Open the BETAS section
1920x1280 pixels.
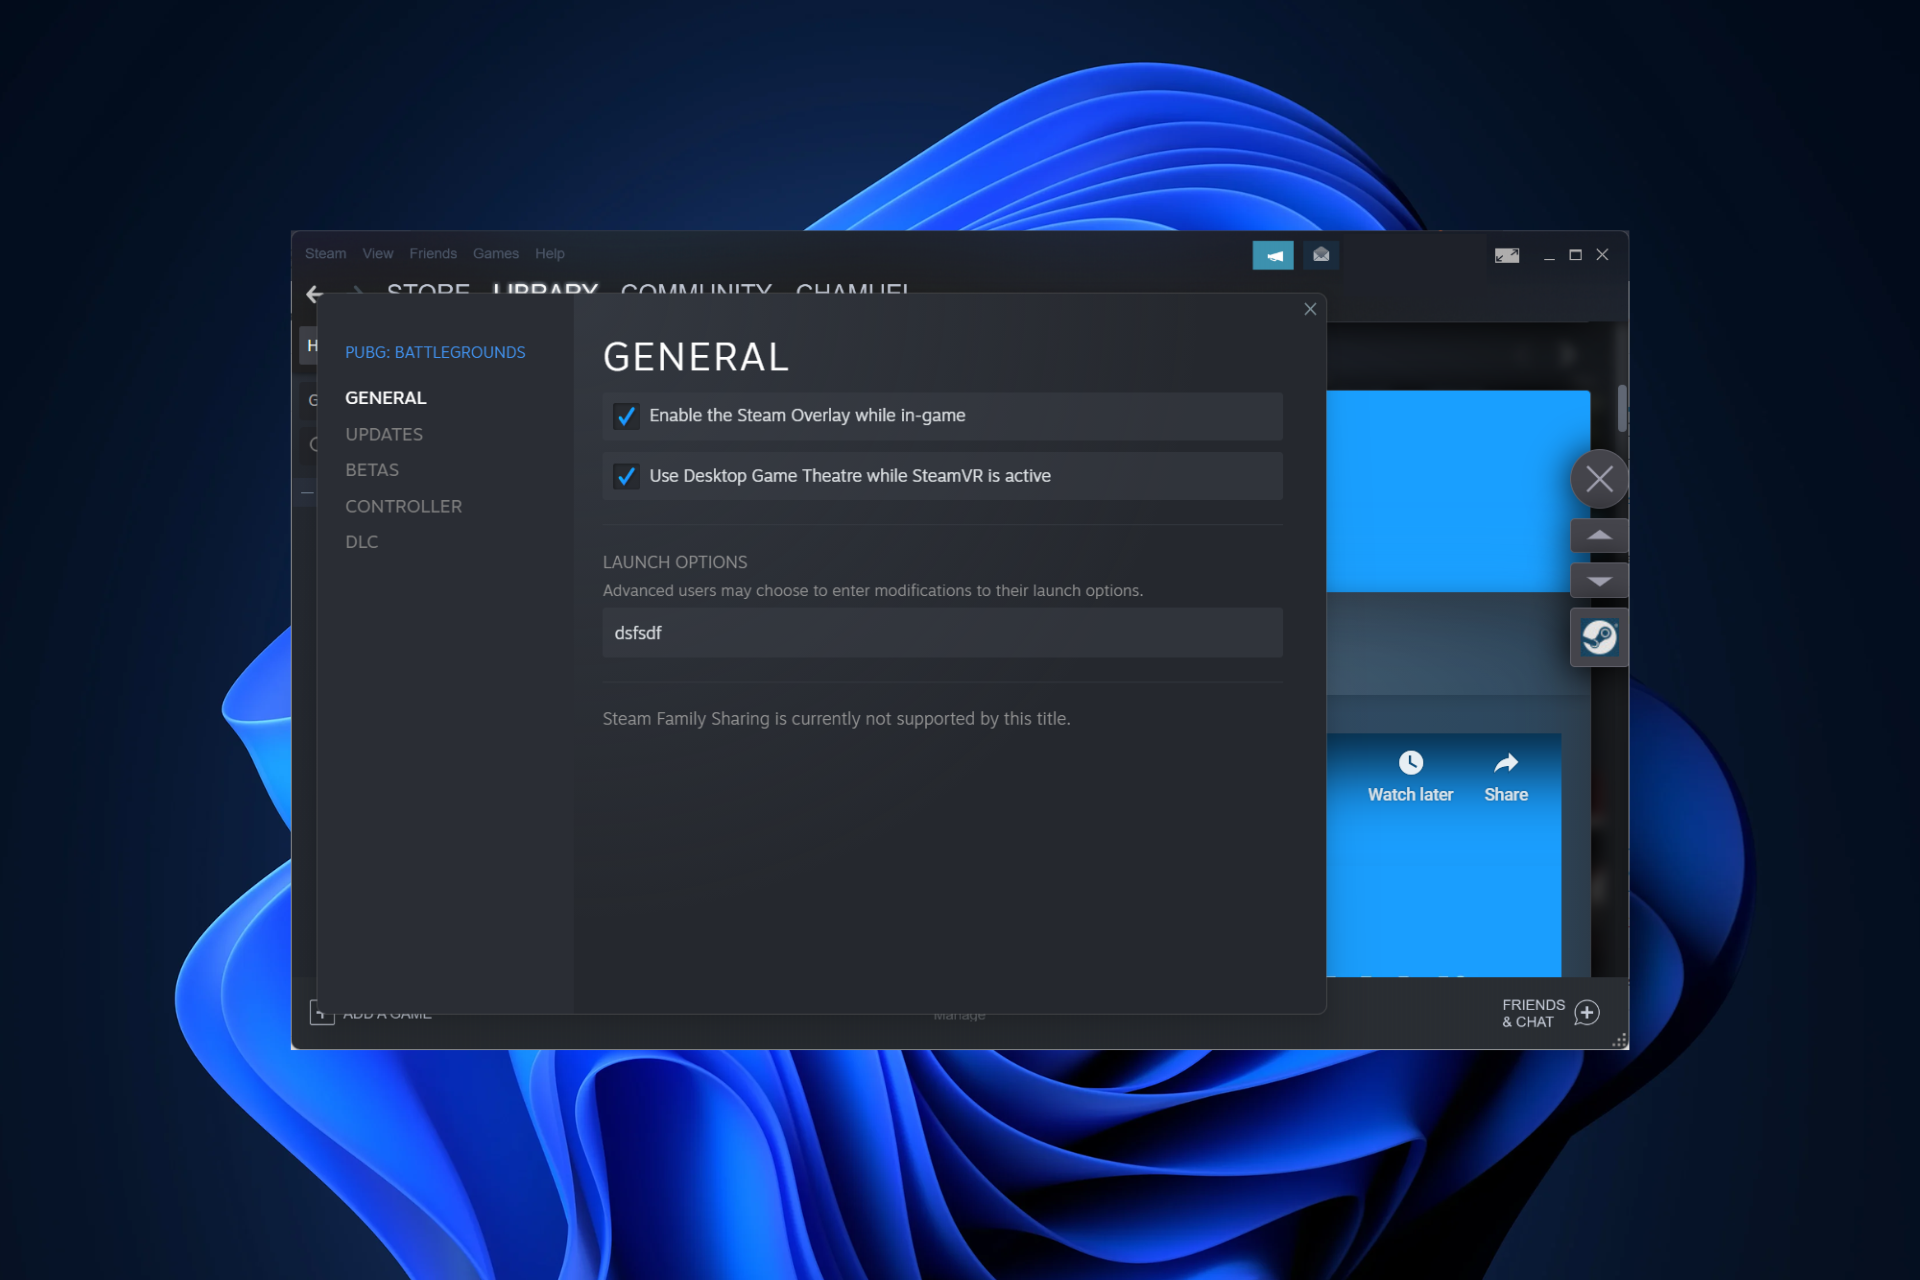point(372,470)
